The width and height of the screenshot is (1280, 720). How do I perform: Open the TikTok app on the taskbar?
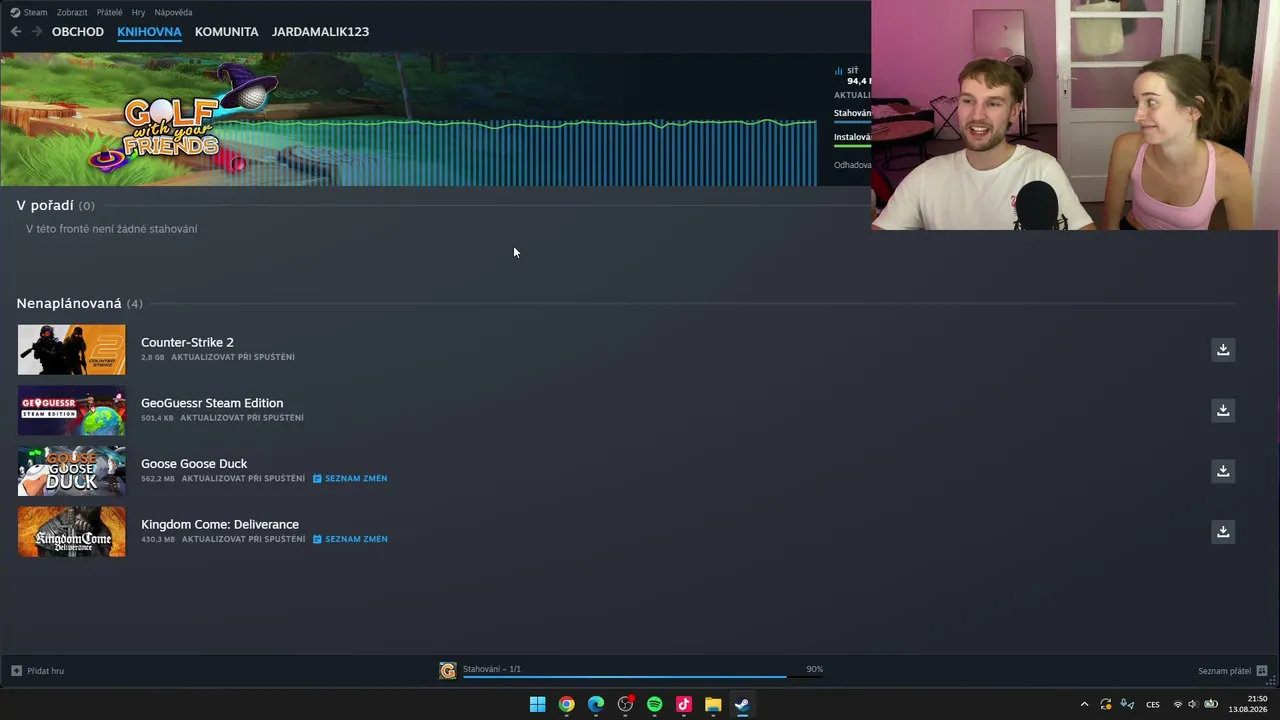coord(684,704)
